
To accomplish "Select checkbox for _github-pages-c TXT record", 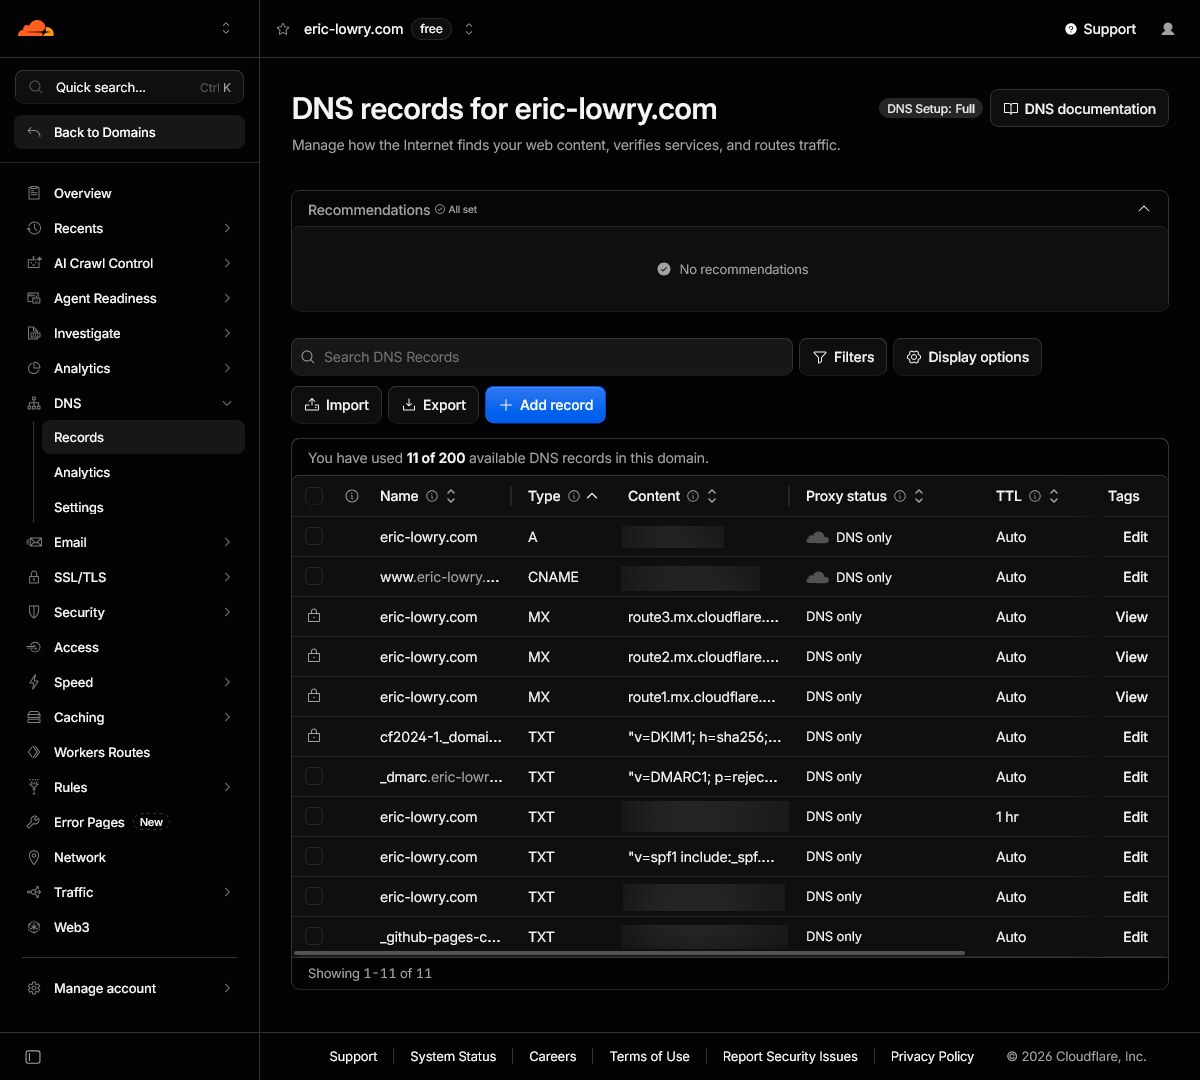I will pos(314,937).
